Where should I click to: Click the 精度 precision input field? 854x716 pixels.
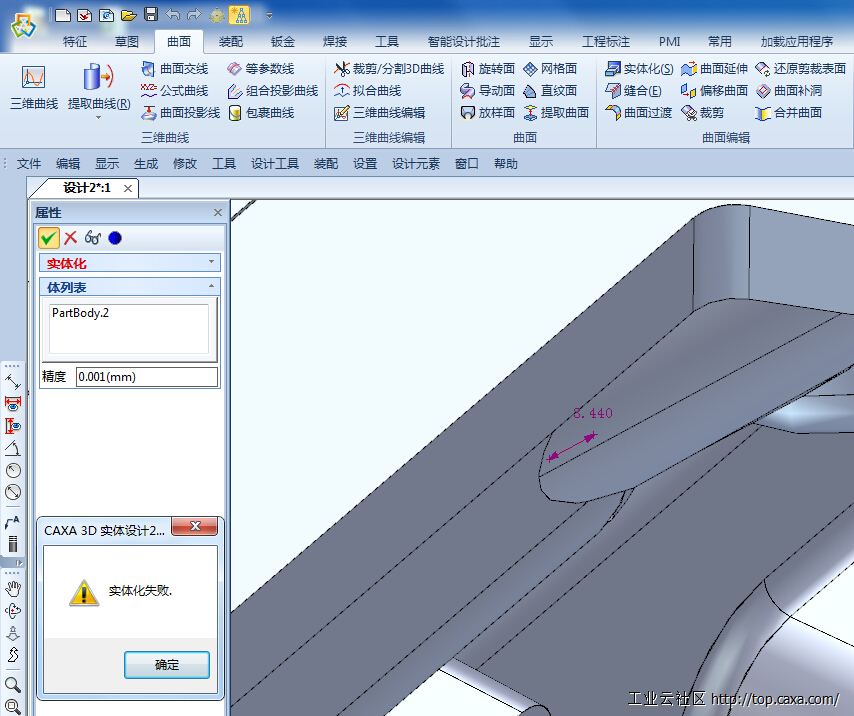tap(146, 377)
